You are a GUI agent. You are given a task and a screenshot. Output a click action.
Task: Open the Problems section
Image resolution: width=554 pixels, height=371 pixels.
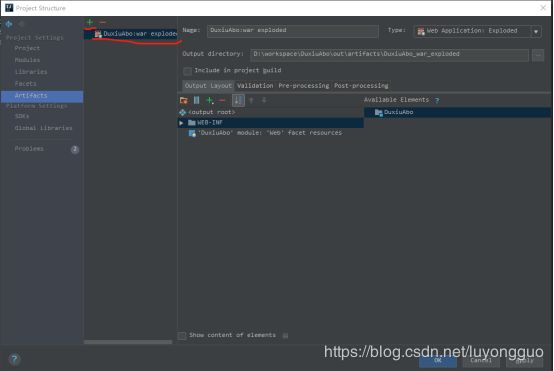point(29,149)
